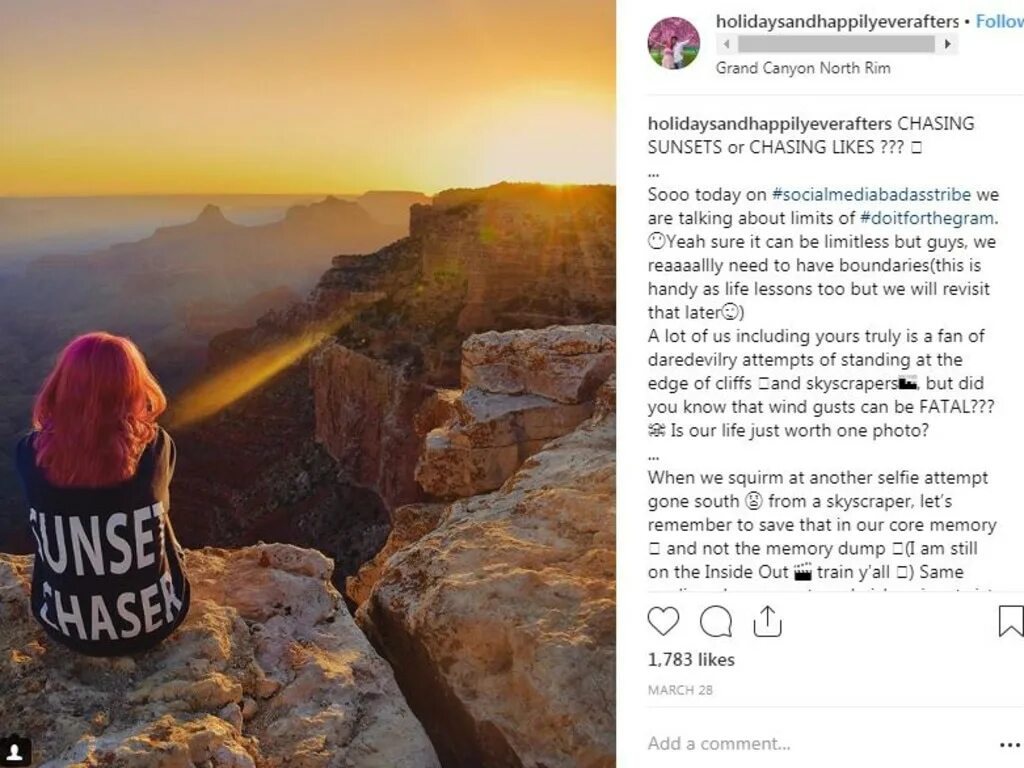Image resolution: width=1024 pixels, height=768 pixels.
Task: Show tagged people on the photo
Action: pos(14,751)
